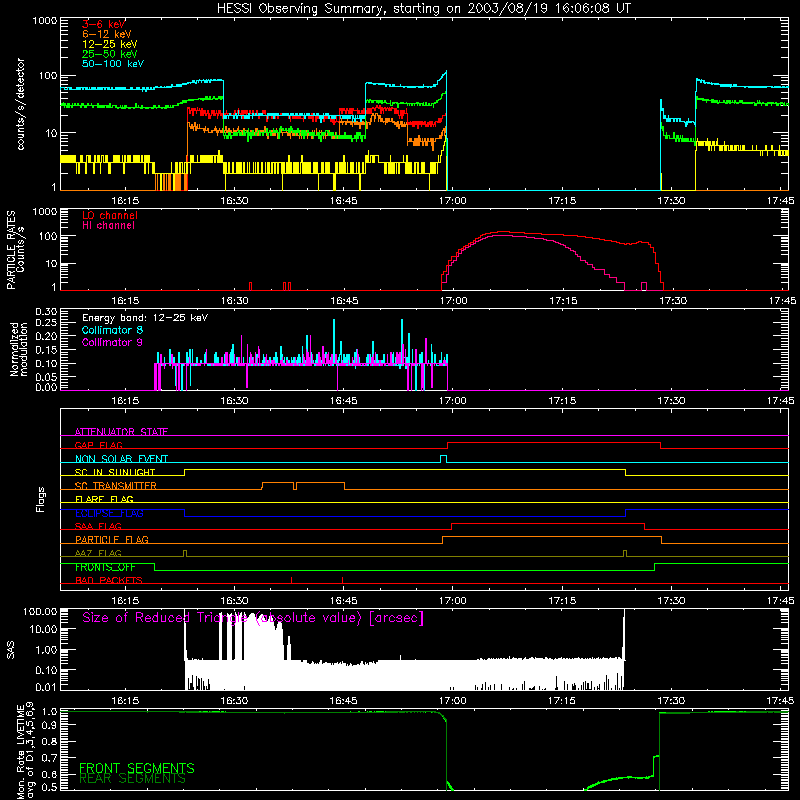
Task: Click the FLARE FLAG label
Action: pos(104,499)
